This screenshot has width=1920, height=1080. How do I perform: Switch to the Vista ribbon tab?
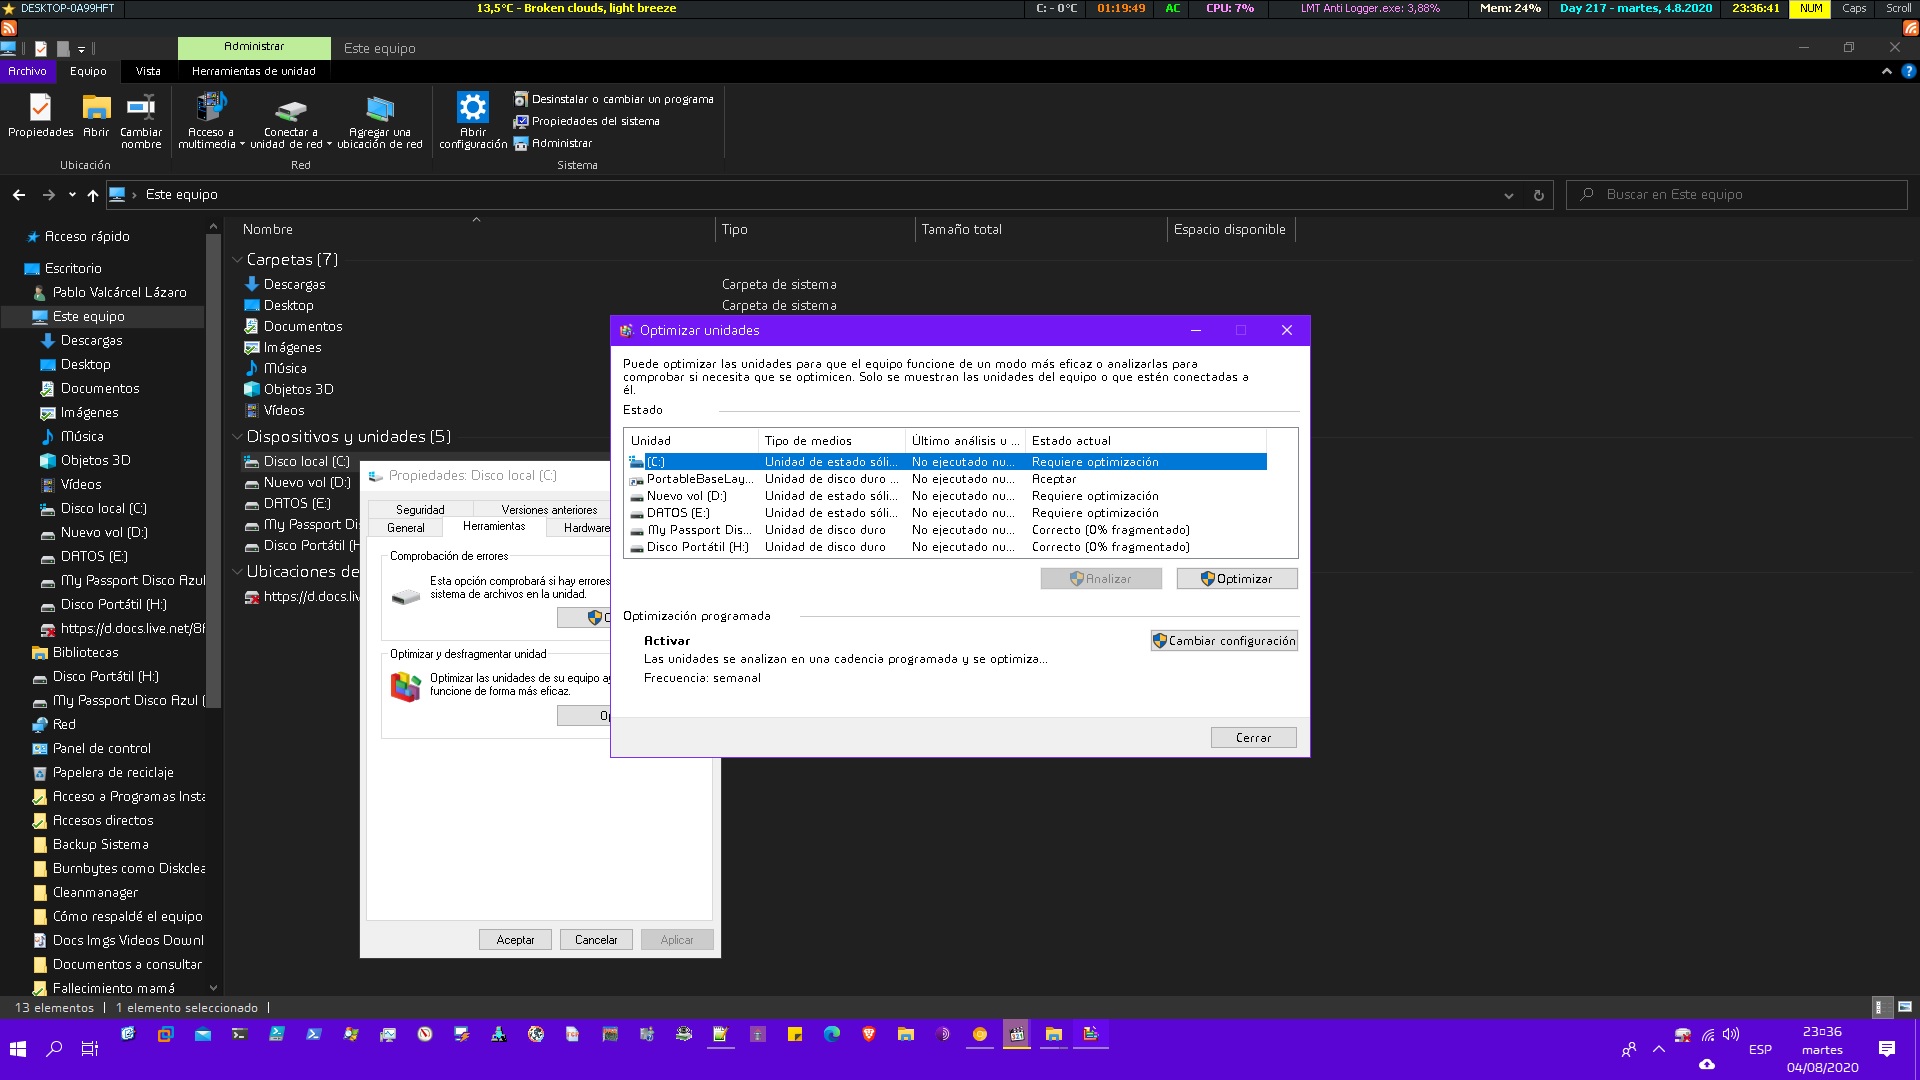click(148, 72)
